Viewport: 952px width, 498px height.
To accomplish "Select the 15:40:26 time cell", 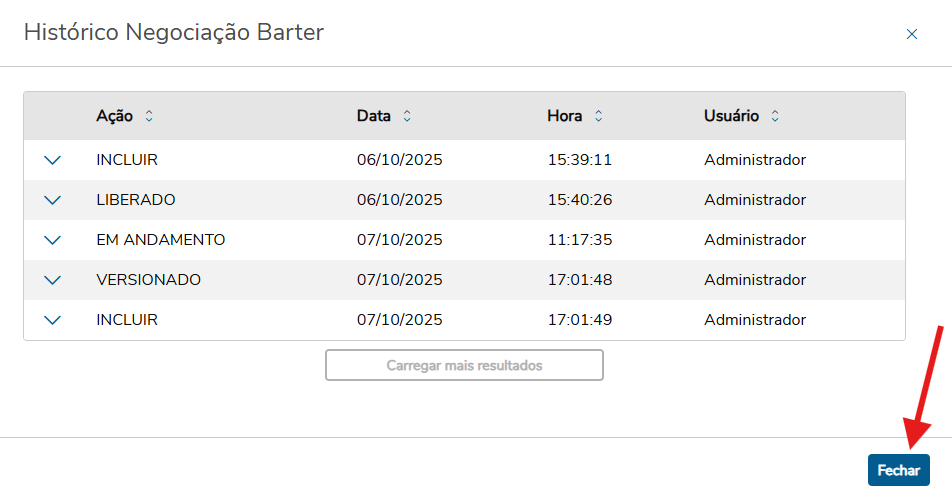I will coord(579,200).
